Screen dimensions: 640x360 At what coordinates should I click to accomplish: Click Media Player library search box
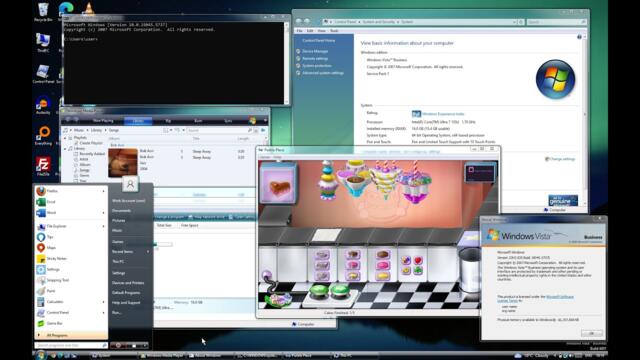click(x=220, y=130)
